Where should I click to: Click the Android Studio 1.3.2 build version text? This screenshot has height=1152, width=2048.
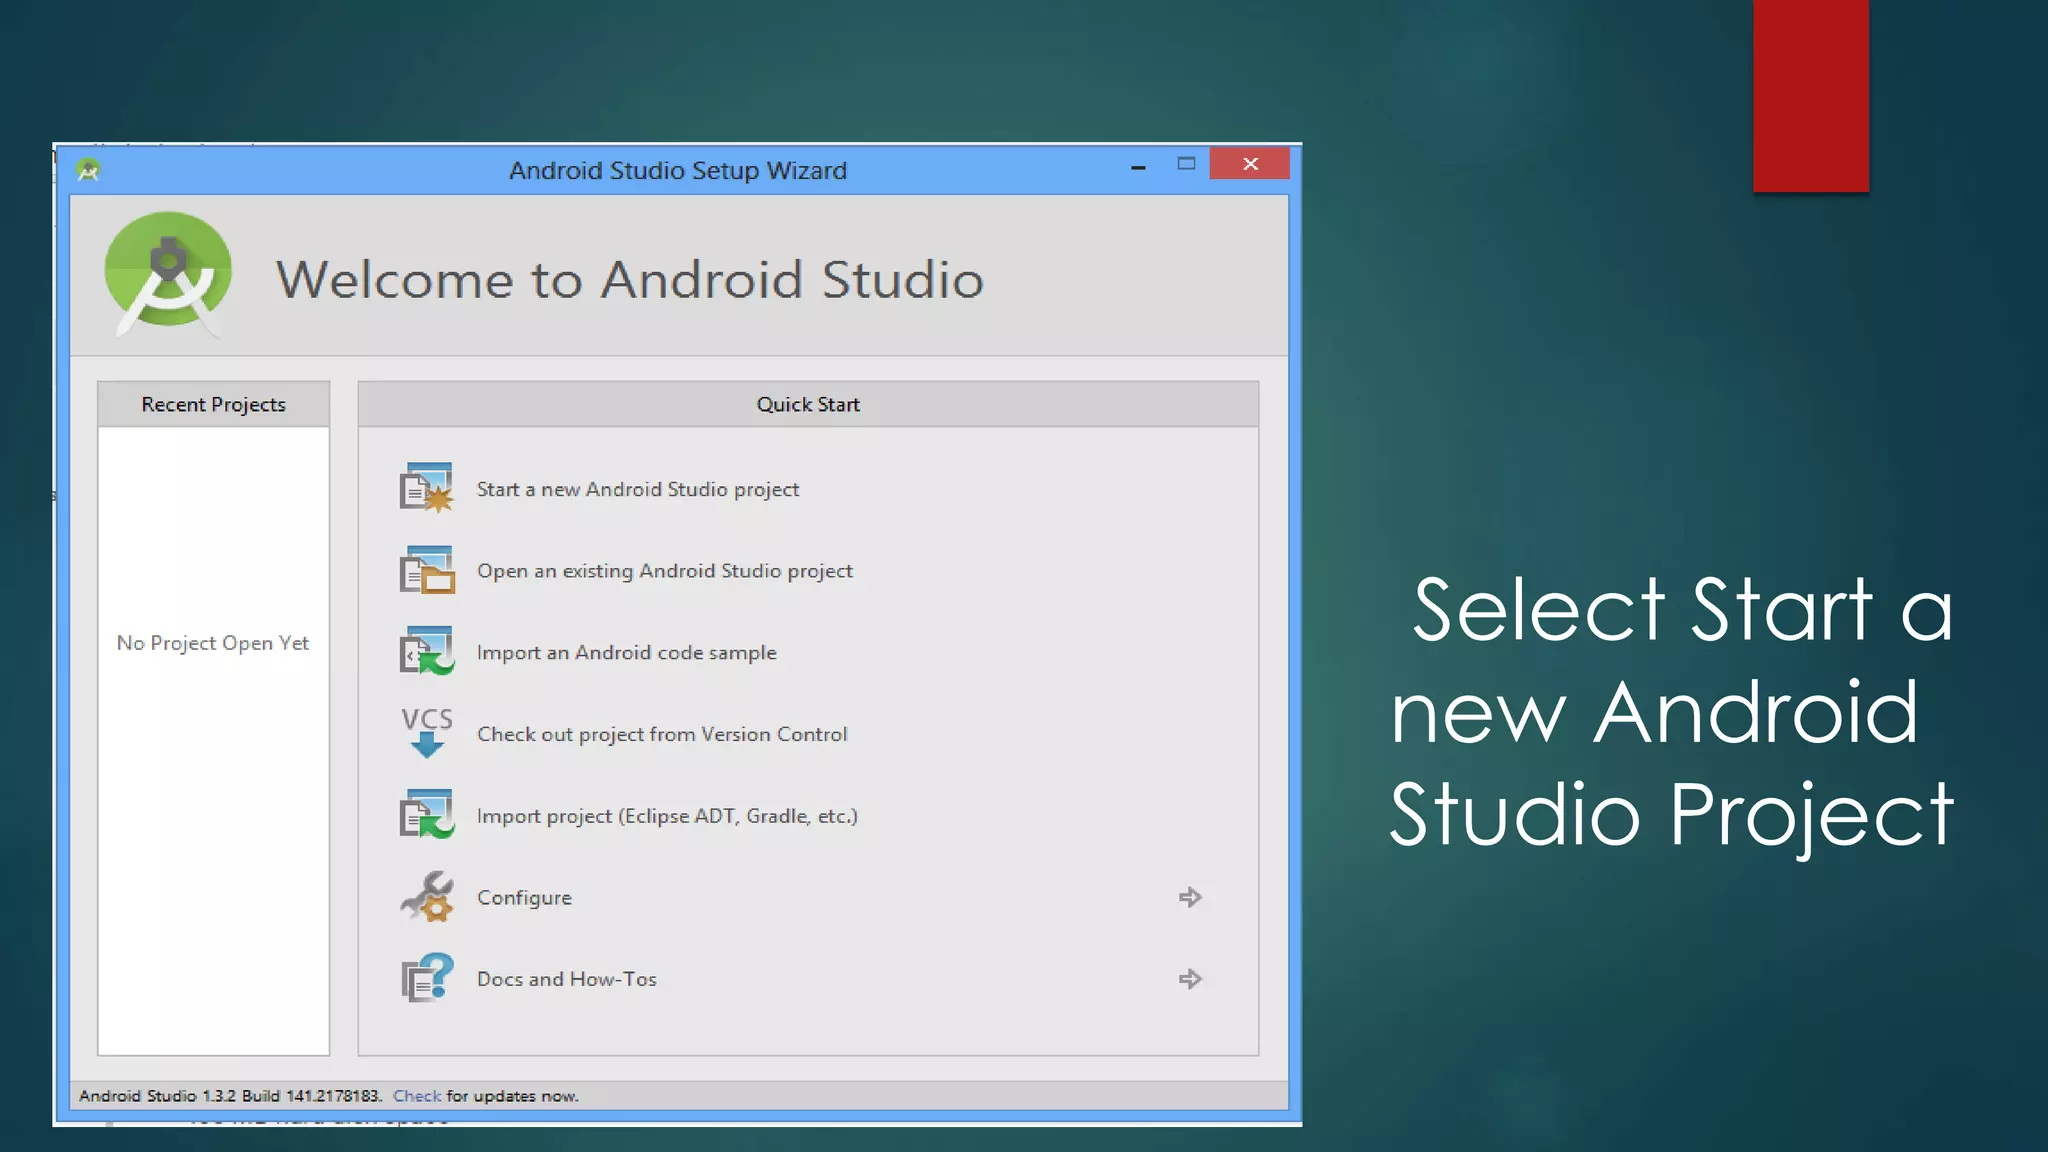[x=230, y=1096]
